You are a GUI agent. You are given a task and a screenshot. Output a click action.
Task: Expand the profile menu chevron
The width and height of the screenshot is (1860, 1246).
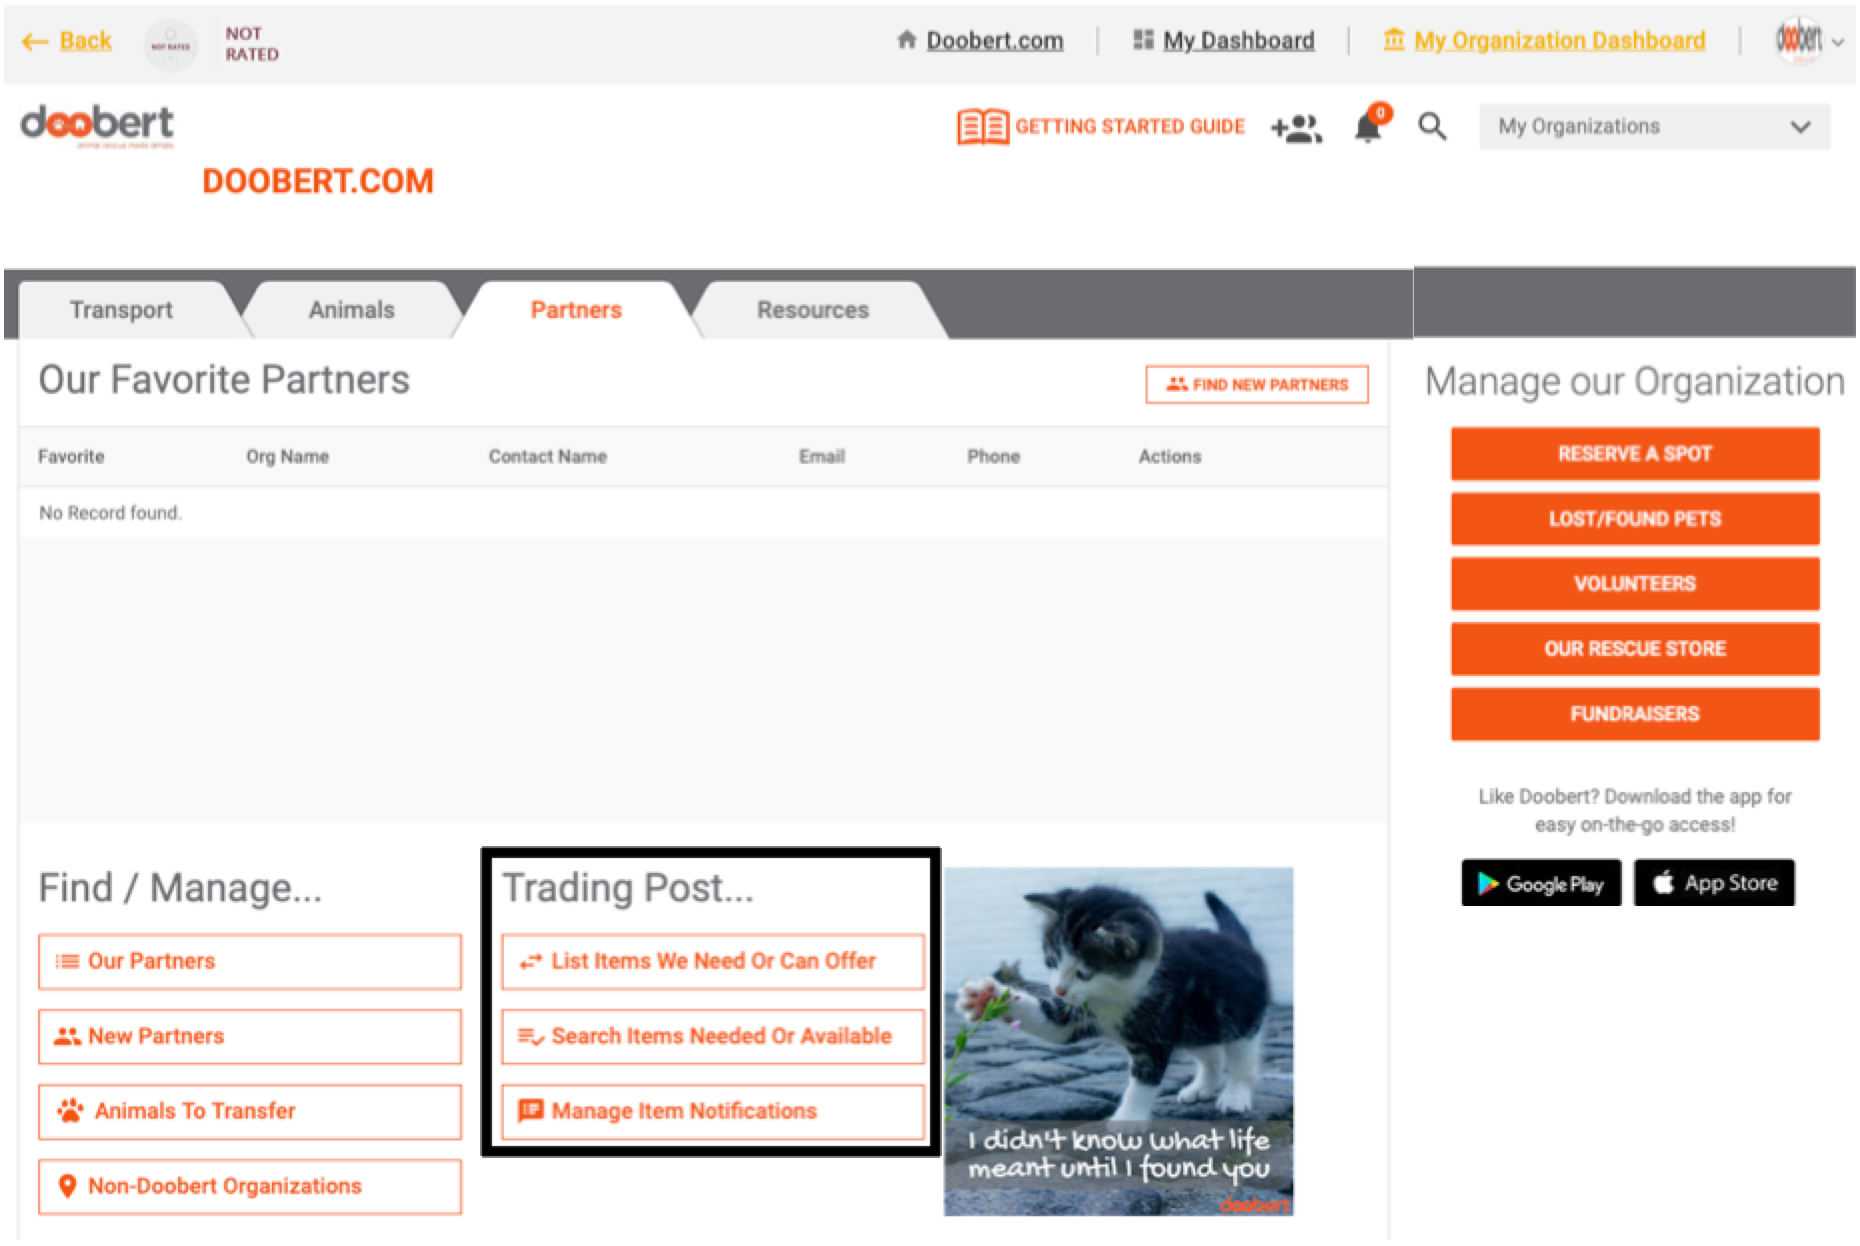pyautogui.click(x=1837, y=42)
